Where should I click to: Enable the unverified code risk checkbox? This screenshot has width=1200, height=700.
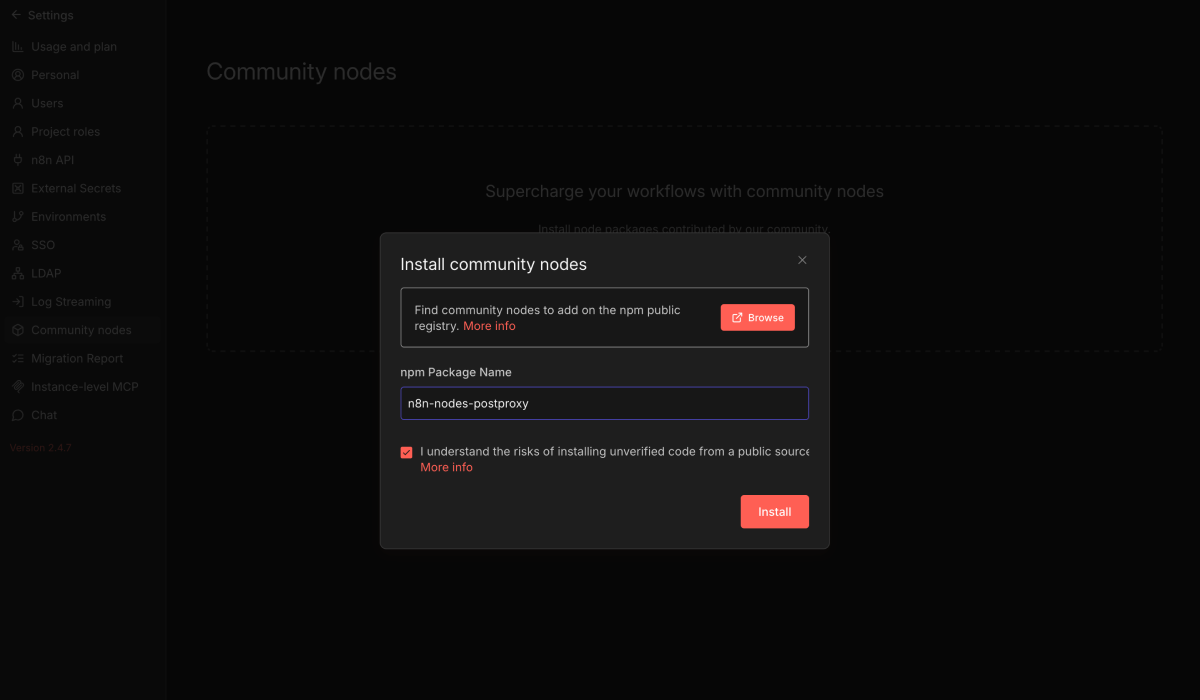[406, 452]
